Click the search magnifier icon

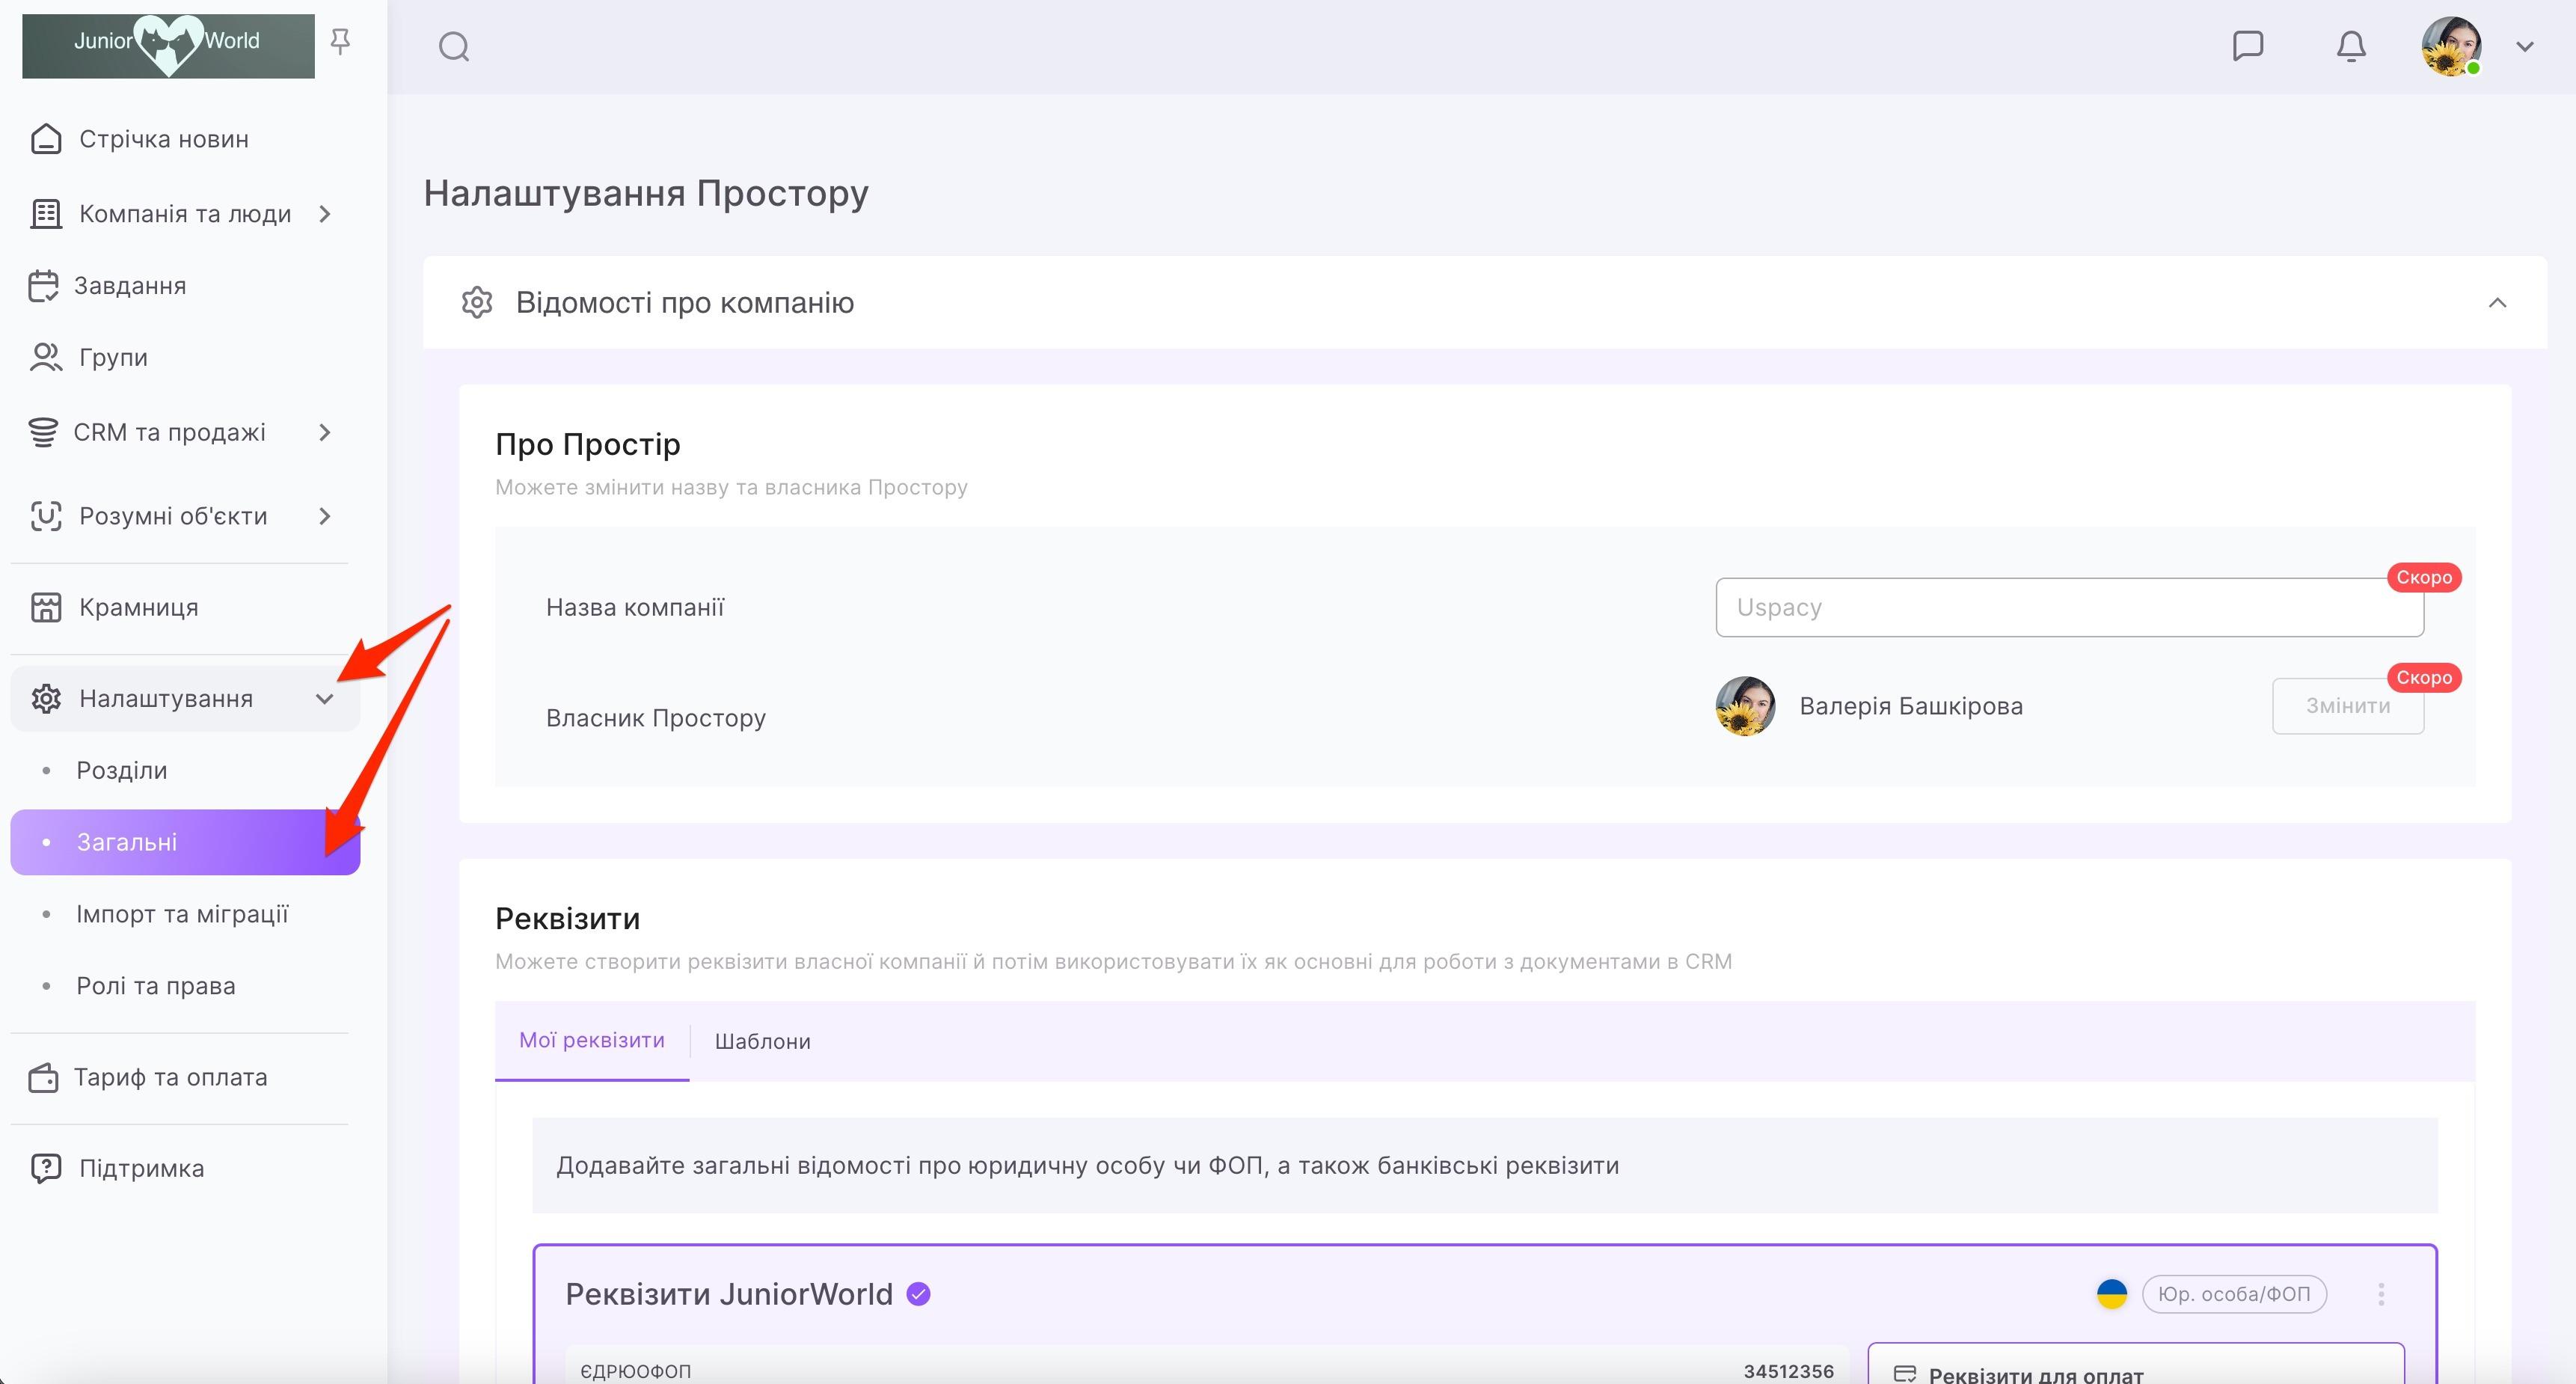point(454,47)
